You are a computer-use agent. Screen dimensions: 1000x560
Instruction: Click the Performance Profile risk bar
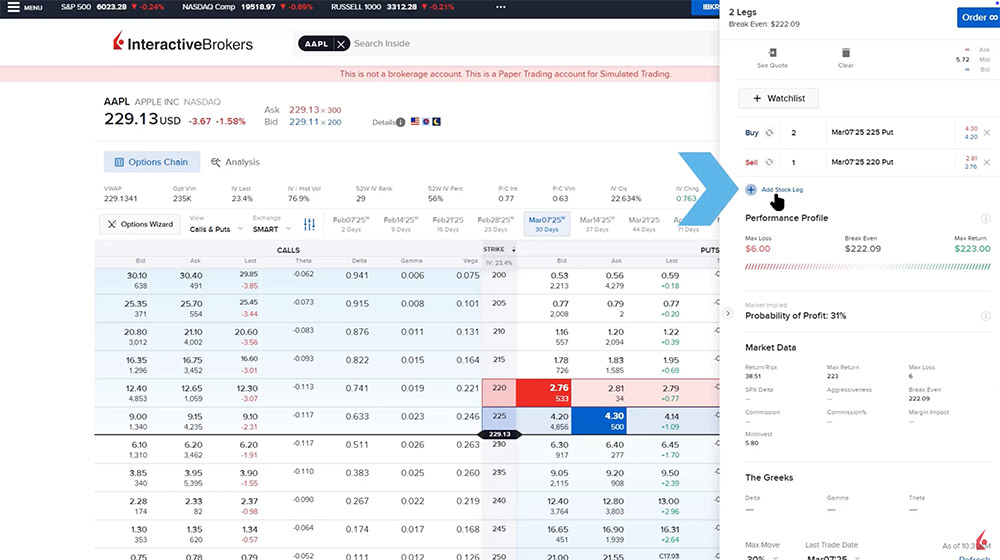[867, 267]
